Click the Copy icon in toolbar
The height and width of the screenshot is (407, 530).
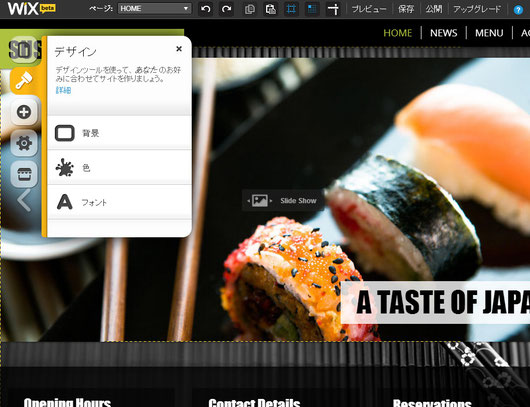click(249, 9)
